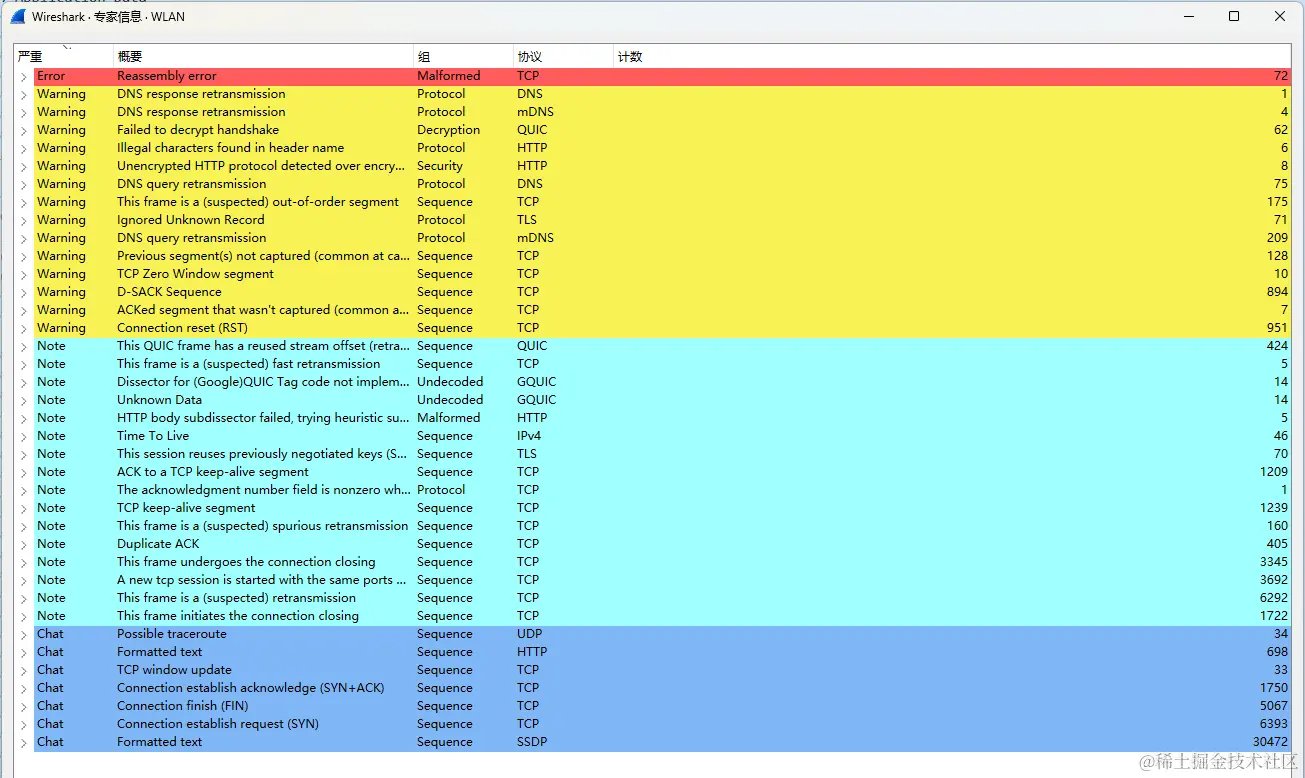Close the expert information window

pyautogui.click(x=1280, y=16)
